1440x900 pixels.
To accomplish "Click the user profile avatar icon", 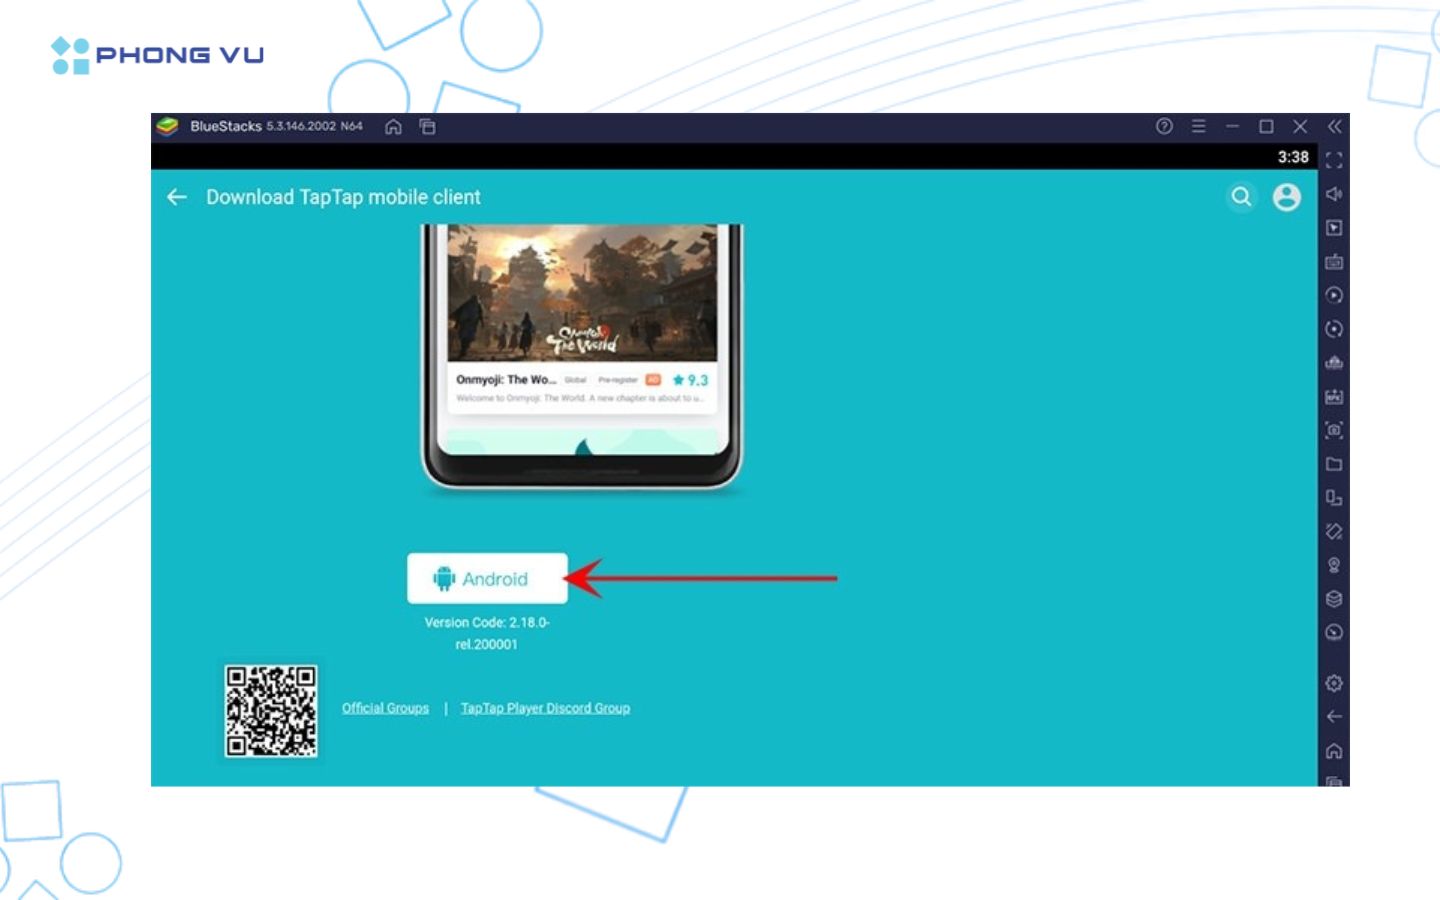I will [x=1288, y=197].
